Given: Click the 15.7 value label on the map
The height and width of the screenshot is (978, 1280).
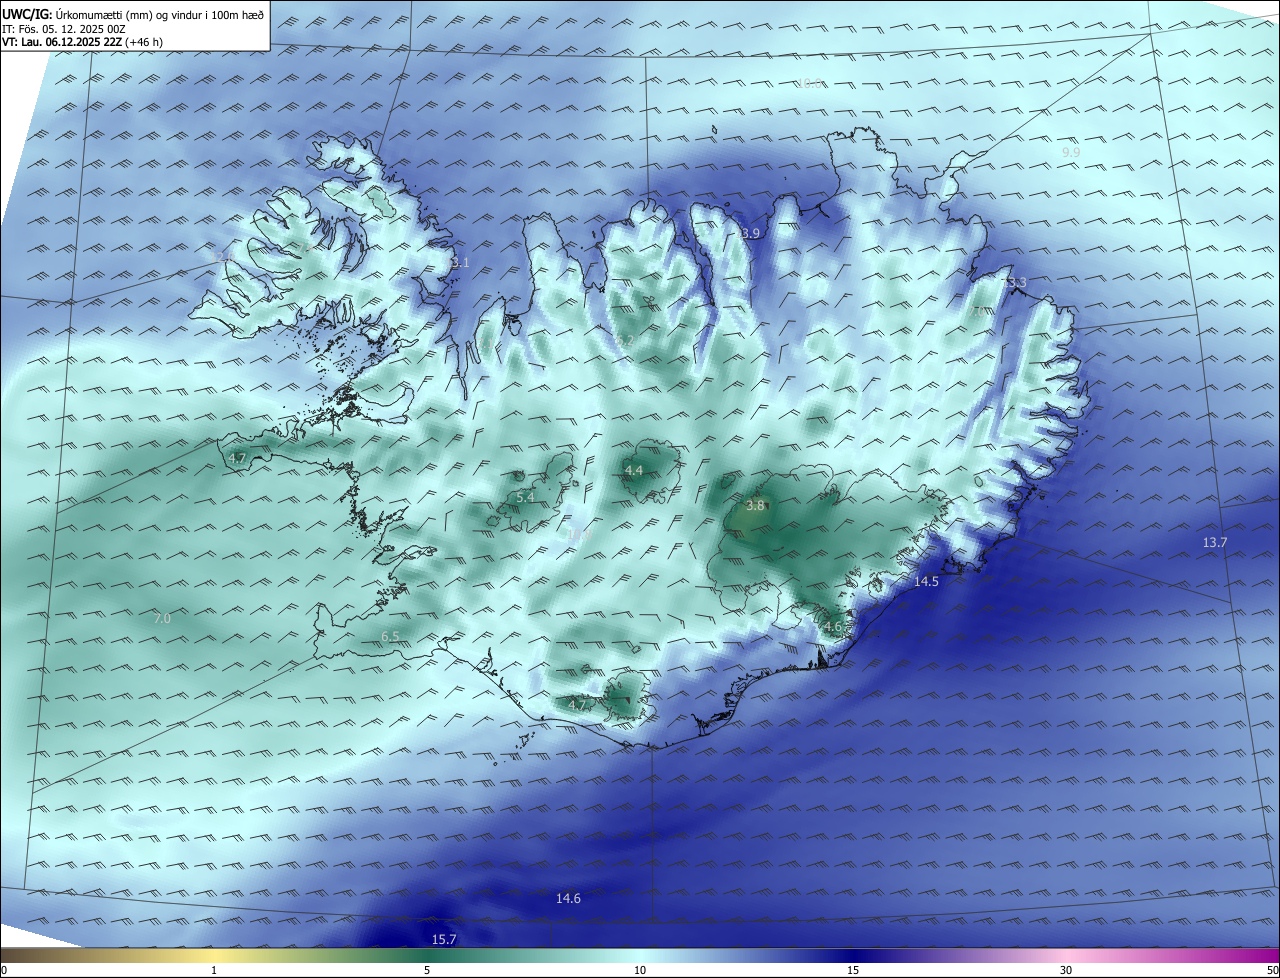Looking at the screenshot, I should pos(444,939).
